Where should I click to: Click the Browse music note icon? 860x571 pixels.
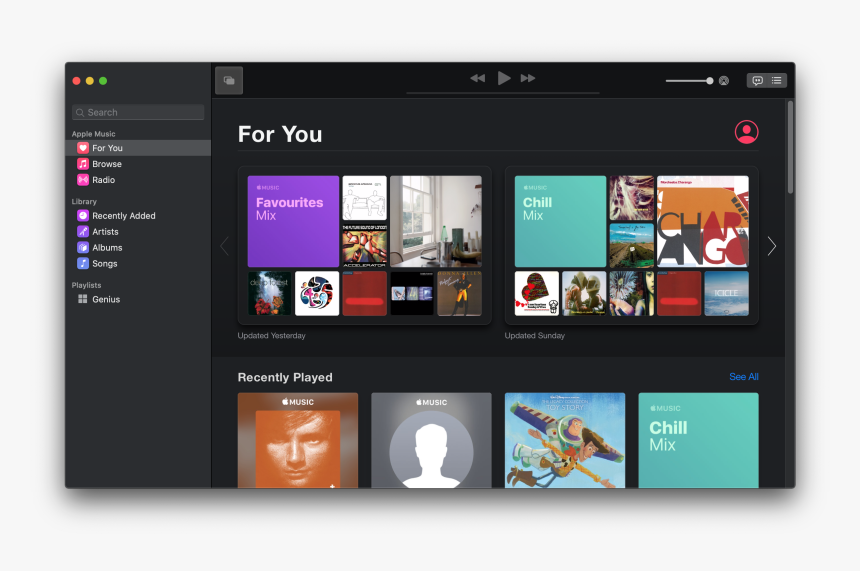coord(83,164)
